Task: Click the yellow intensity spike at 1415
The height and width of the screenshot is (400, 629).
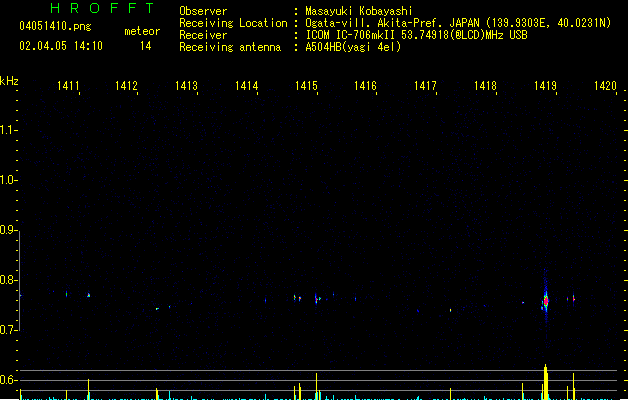Action: click(317, 386)
